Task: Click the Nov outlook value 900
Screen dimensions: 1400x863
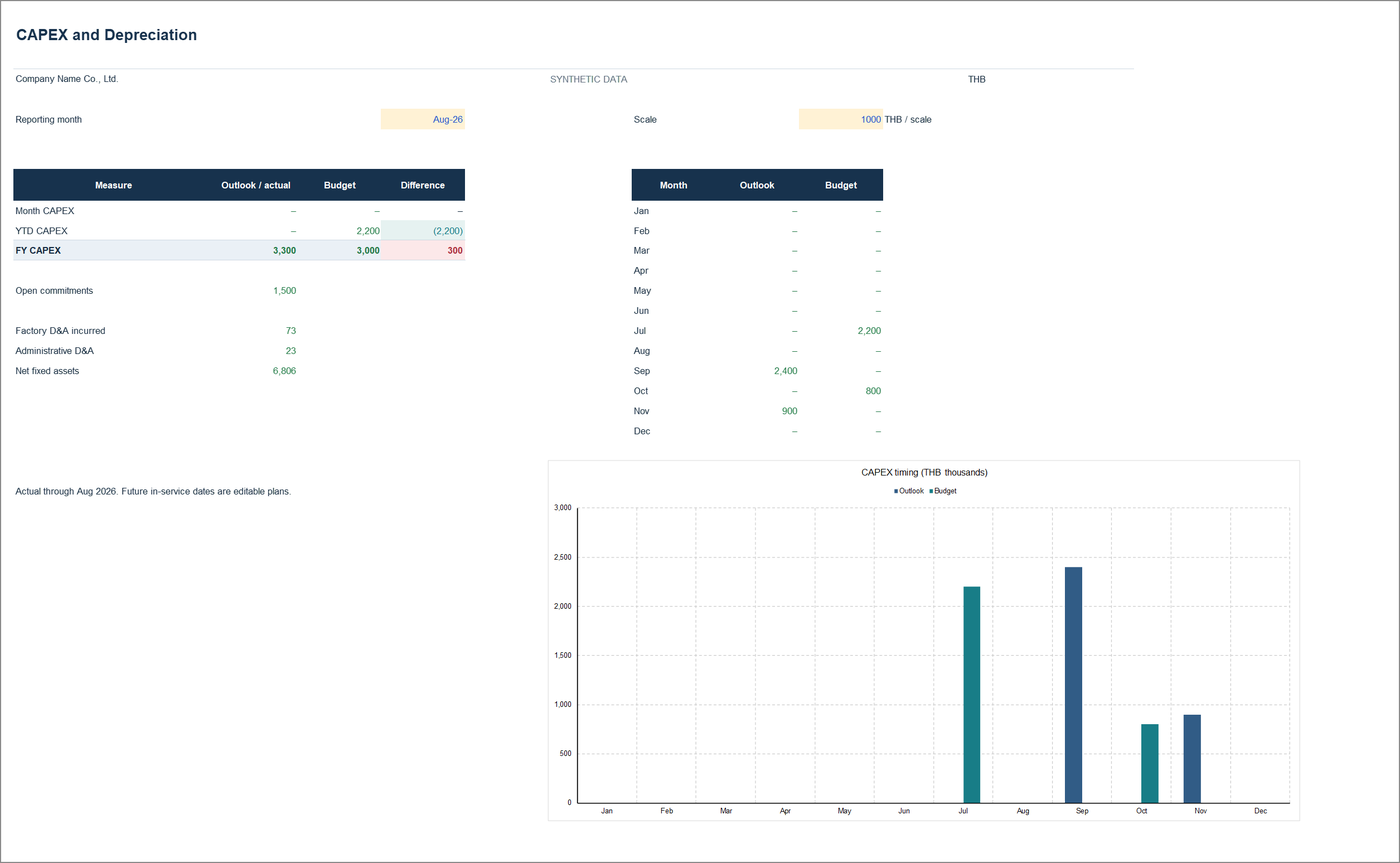Action: (789, 411)
